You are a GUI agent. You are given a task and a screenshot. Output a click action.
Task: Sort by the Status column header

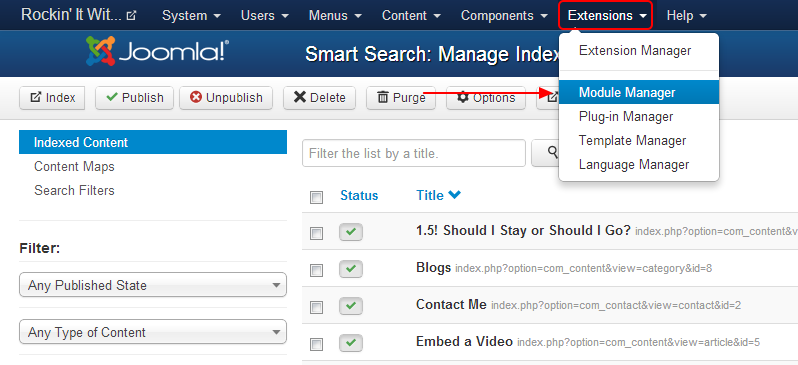pos(359,195)
